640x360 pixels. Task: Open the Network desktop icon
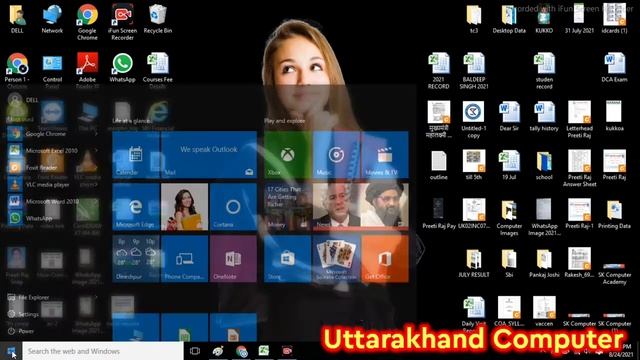coord(52,19)
